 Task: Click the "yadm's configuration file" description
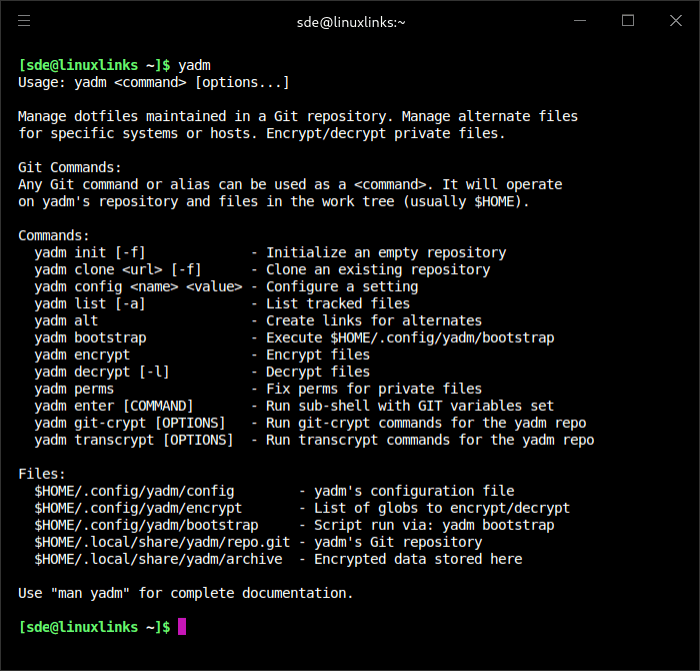click(414, 491)
